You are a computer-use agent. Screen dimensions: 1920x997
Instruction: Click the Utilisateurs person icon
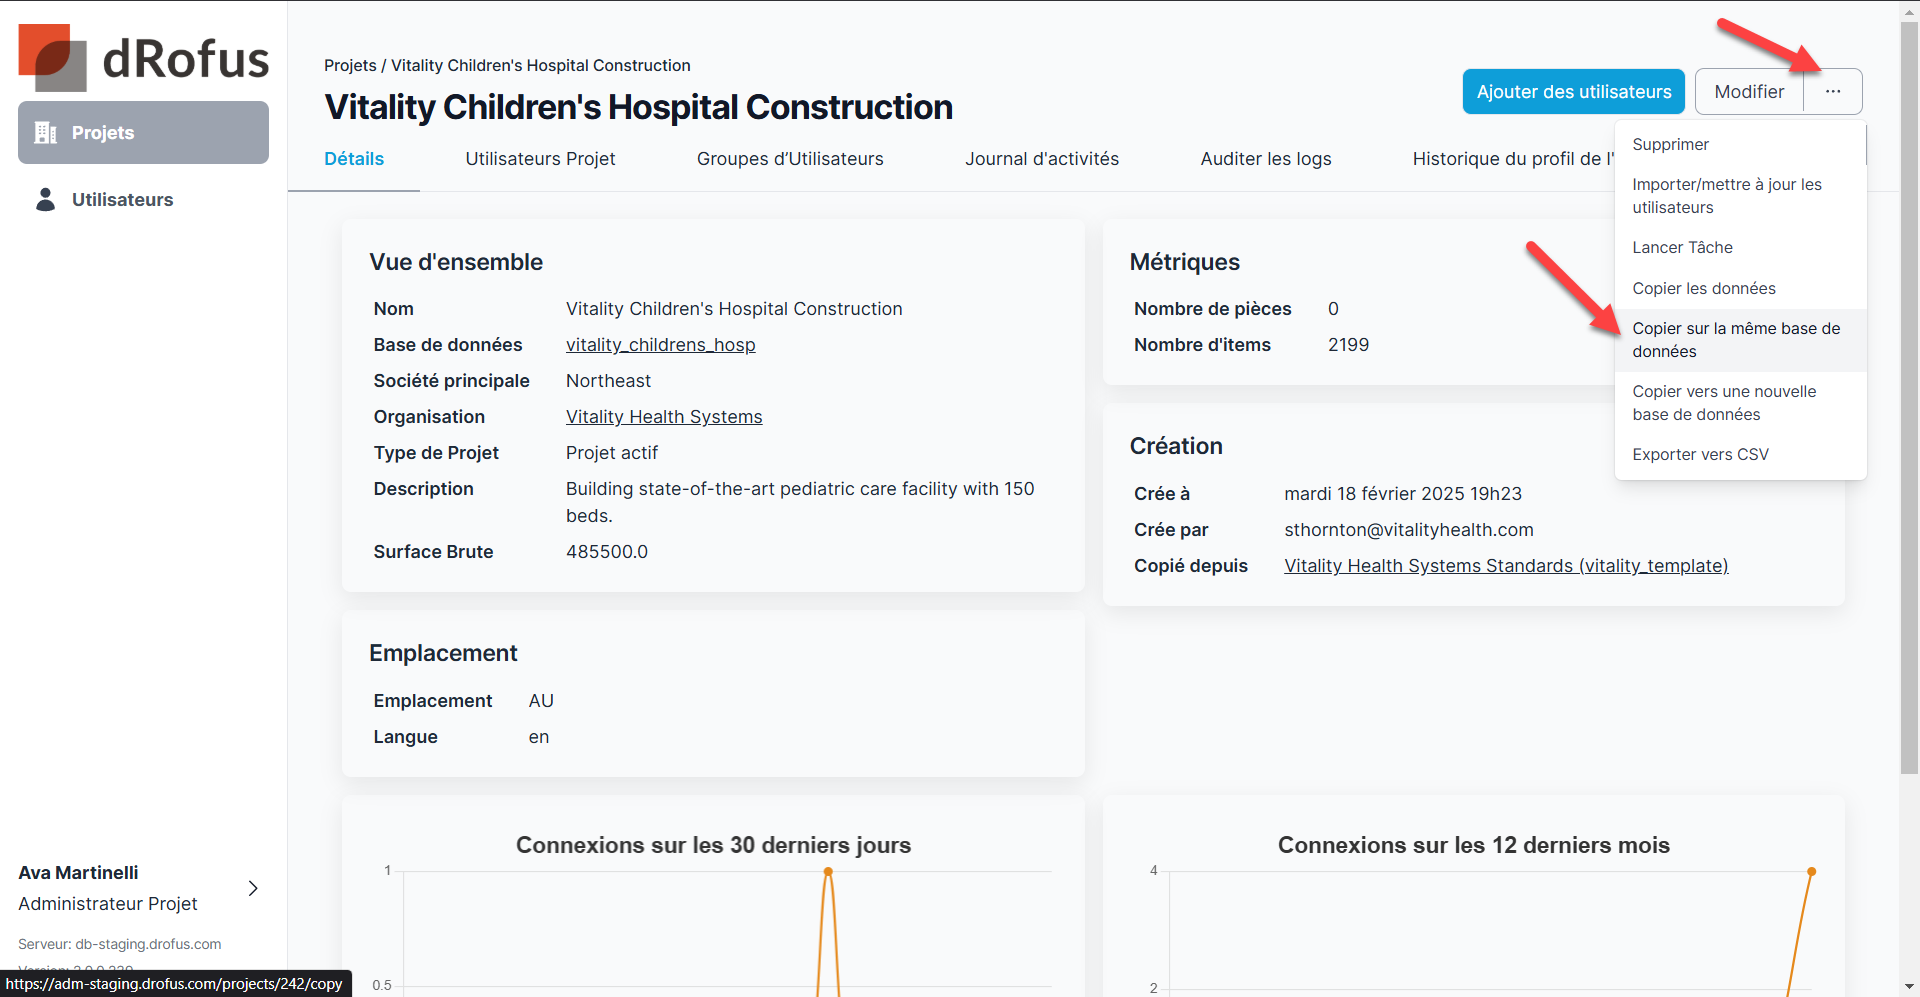[x=46, y=200]
